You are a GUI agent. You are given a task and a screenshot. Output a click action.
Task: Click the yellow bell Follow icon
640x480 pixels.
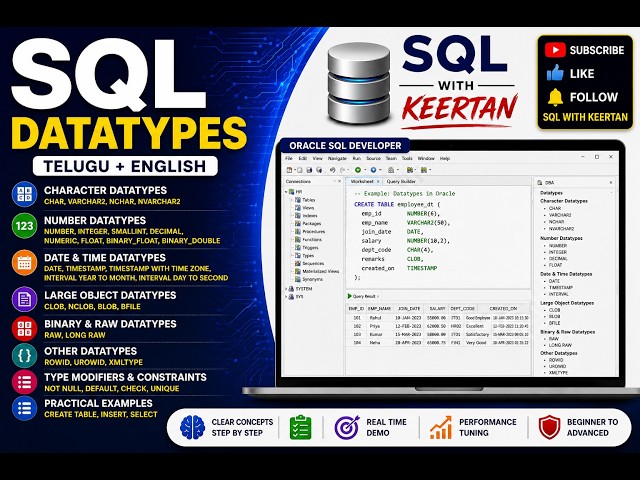tap(555, 97)
